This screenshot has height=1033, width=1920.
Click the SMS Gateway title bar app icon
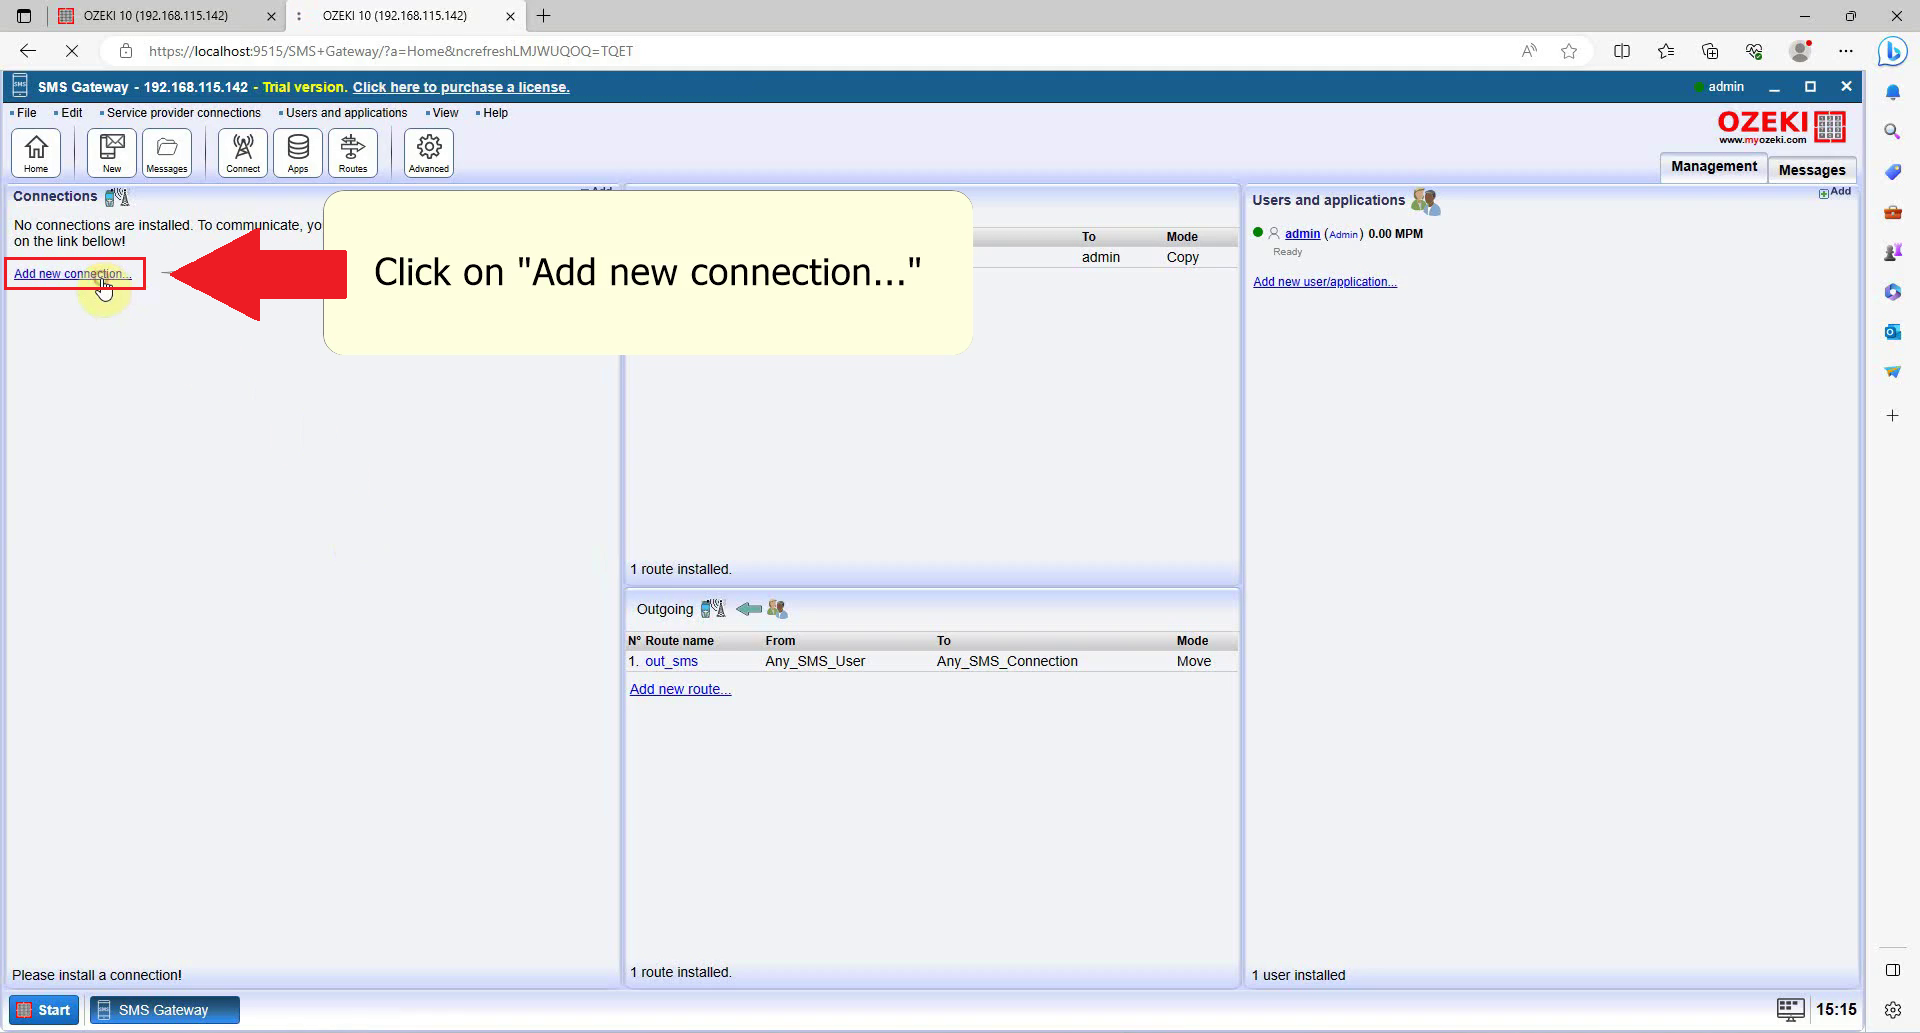click(x=19, y=87)
